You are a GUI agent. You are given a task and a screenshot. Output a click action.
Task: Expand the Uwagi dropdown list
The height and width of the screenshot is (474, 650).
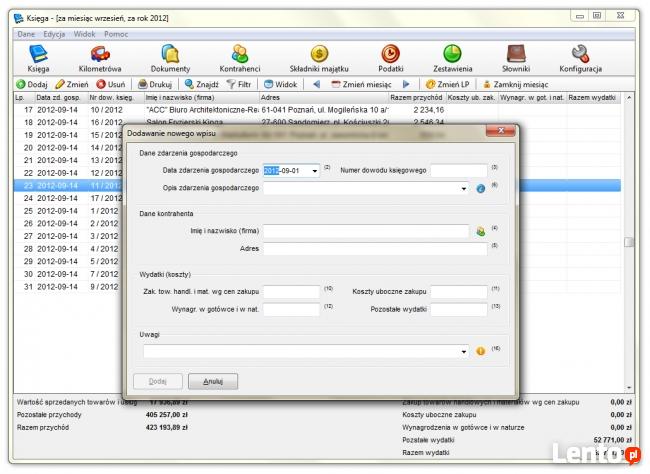465,351
